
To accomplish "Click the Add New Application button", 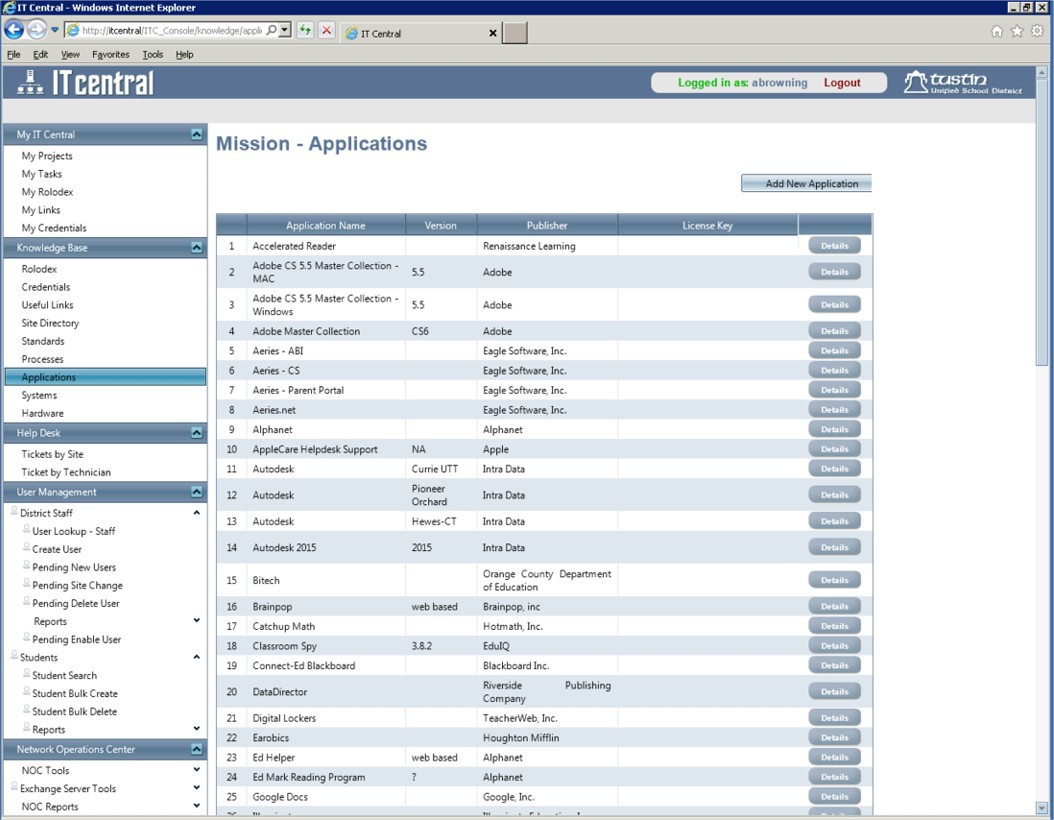I will (x=806, y=183).
